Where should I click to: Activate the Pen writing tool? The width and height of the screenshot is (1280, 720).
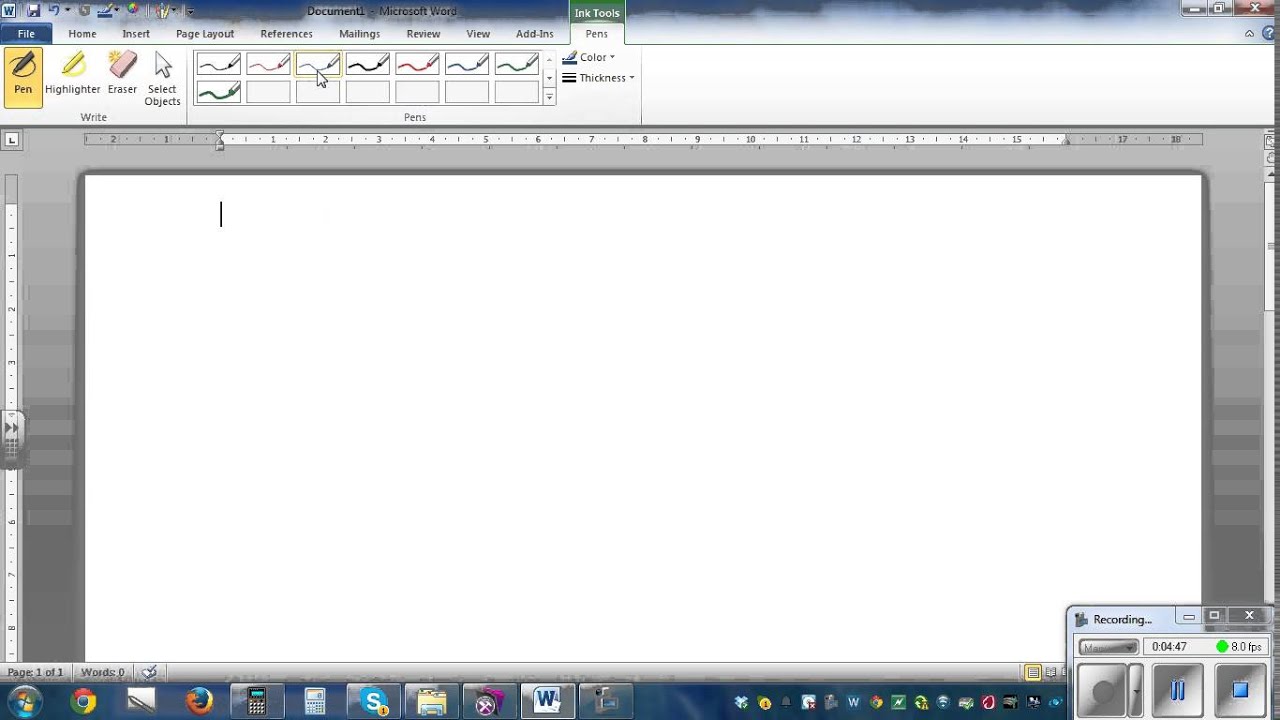23,76
